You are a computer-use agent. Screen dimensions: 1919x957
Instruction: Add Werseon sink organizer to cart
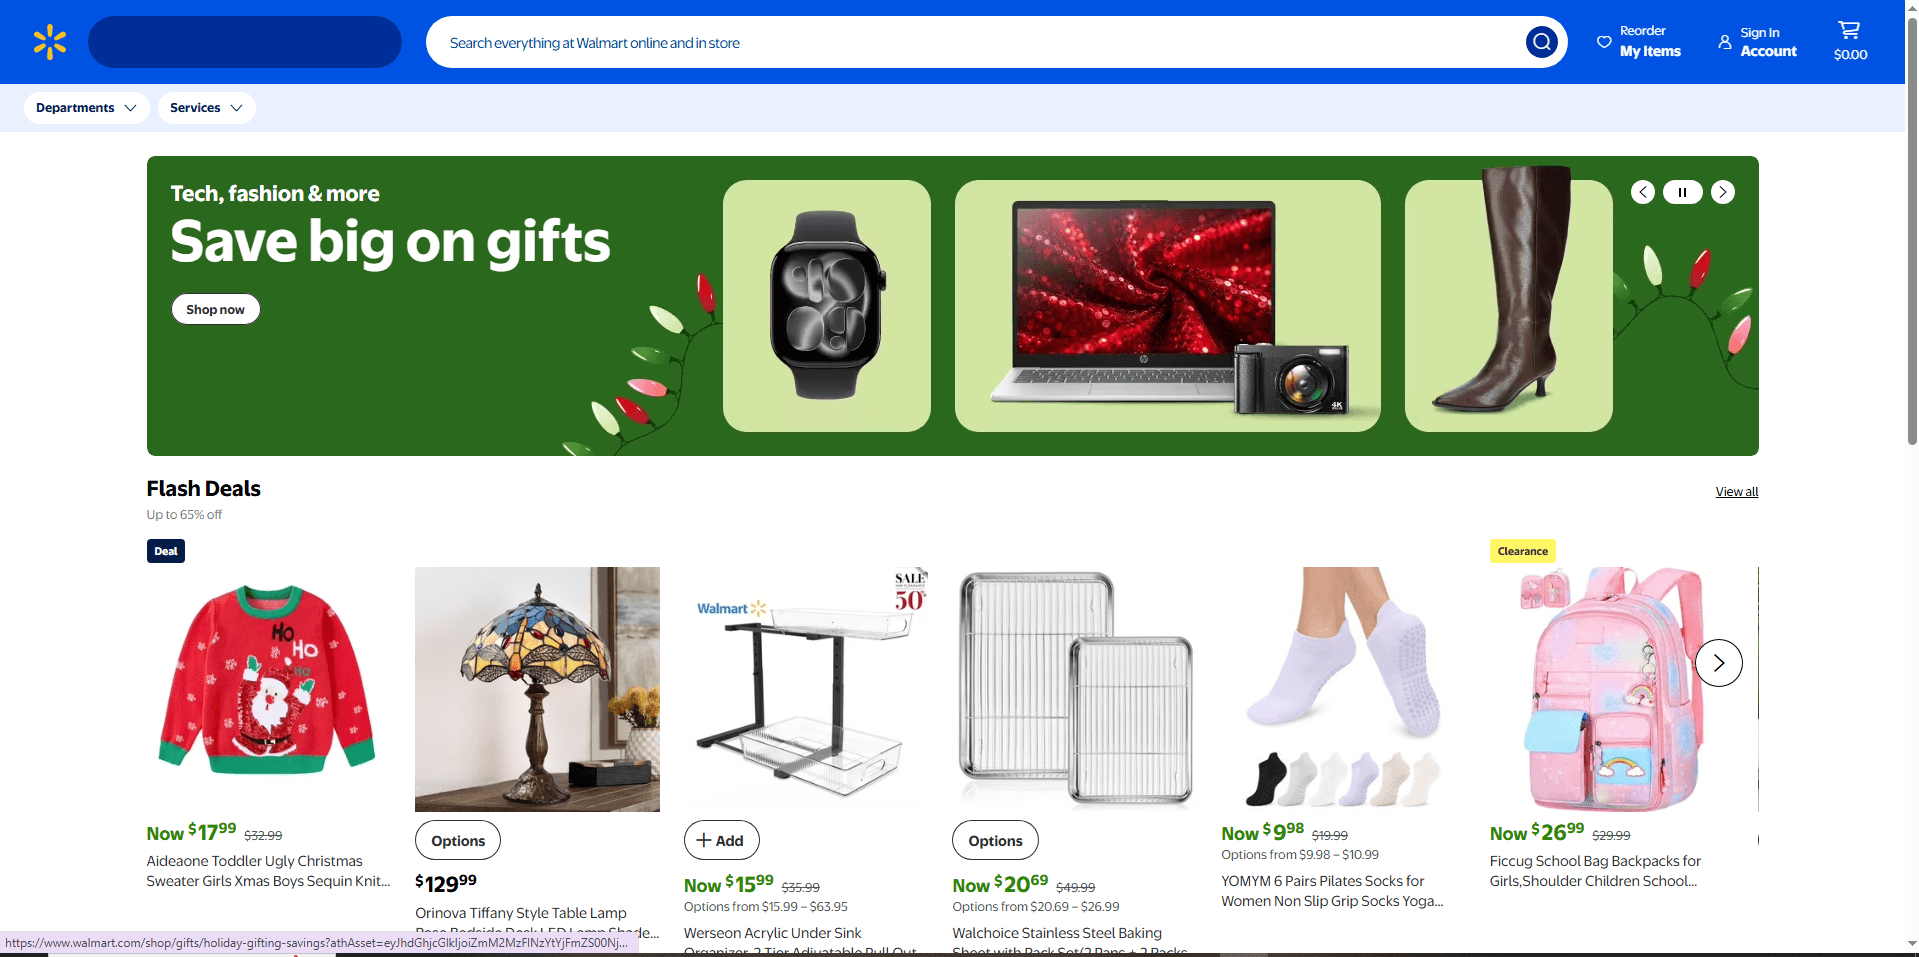tap(721, 840)
